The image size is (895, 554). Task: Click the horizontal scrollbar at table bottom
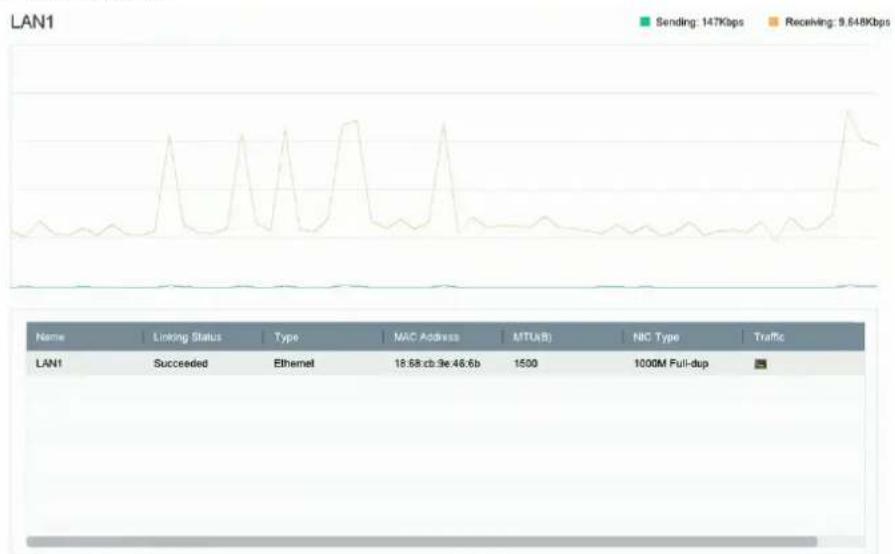click(x=422, y=541)
